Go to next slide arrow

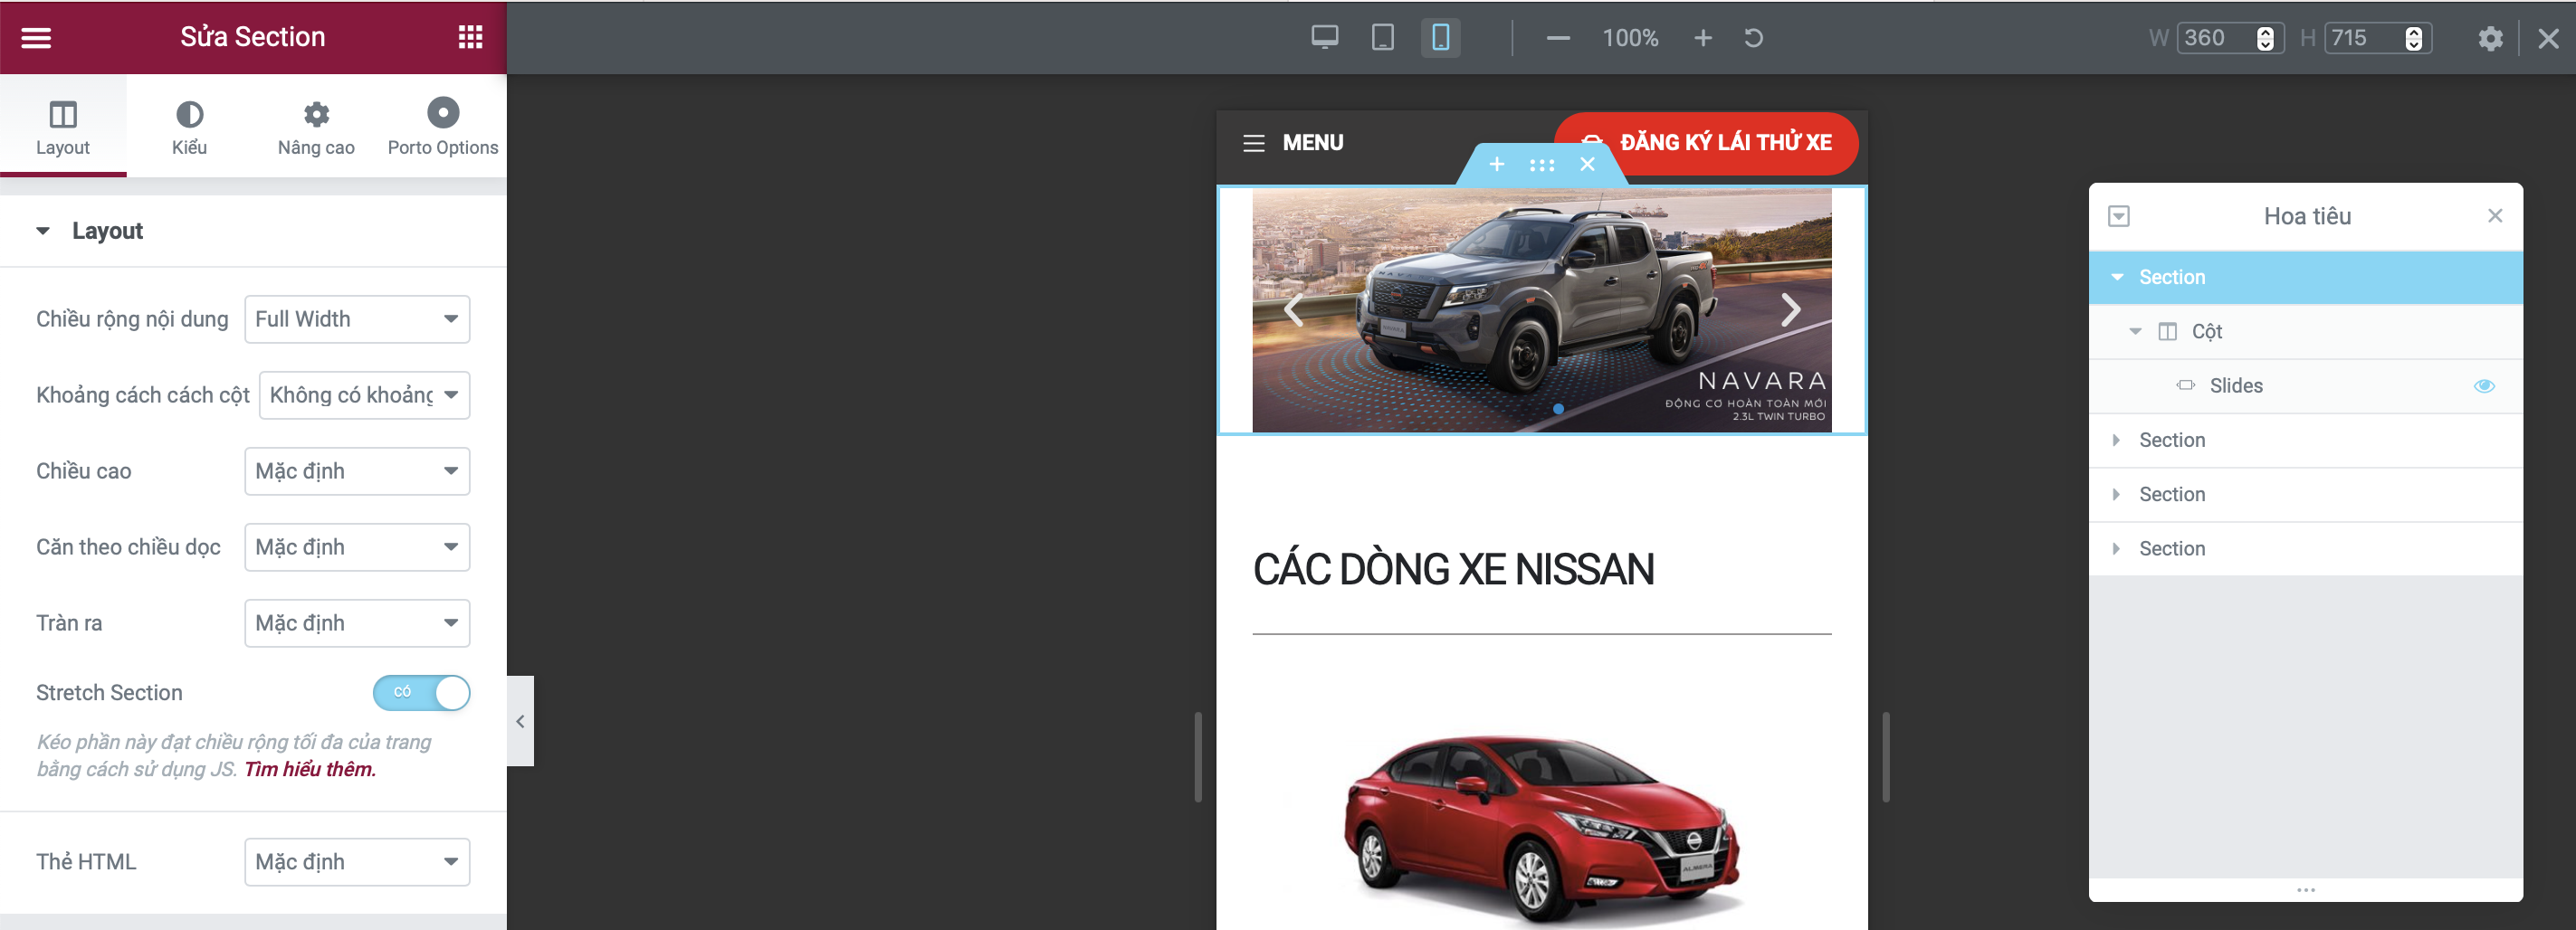pos(1790,309)
